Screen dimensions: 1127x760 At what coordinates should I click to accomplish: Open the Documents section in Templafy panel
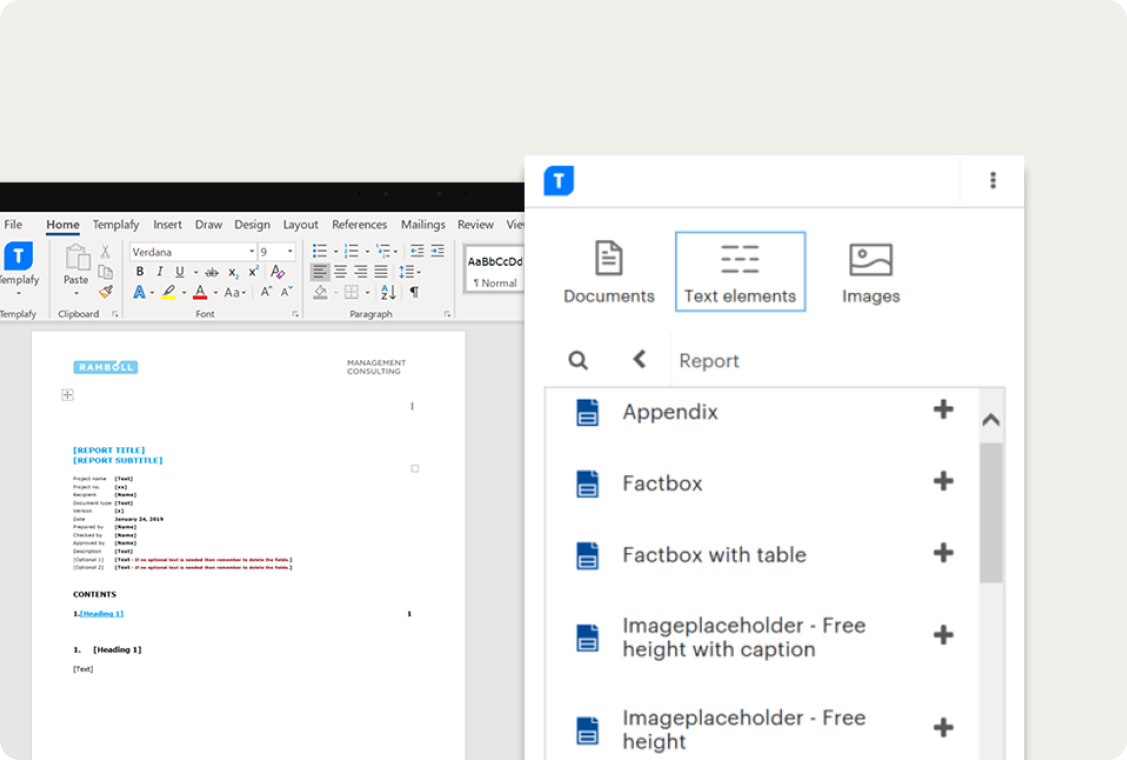(x=608, y=272)
